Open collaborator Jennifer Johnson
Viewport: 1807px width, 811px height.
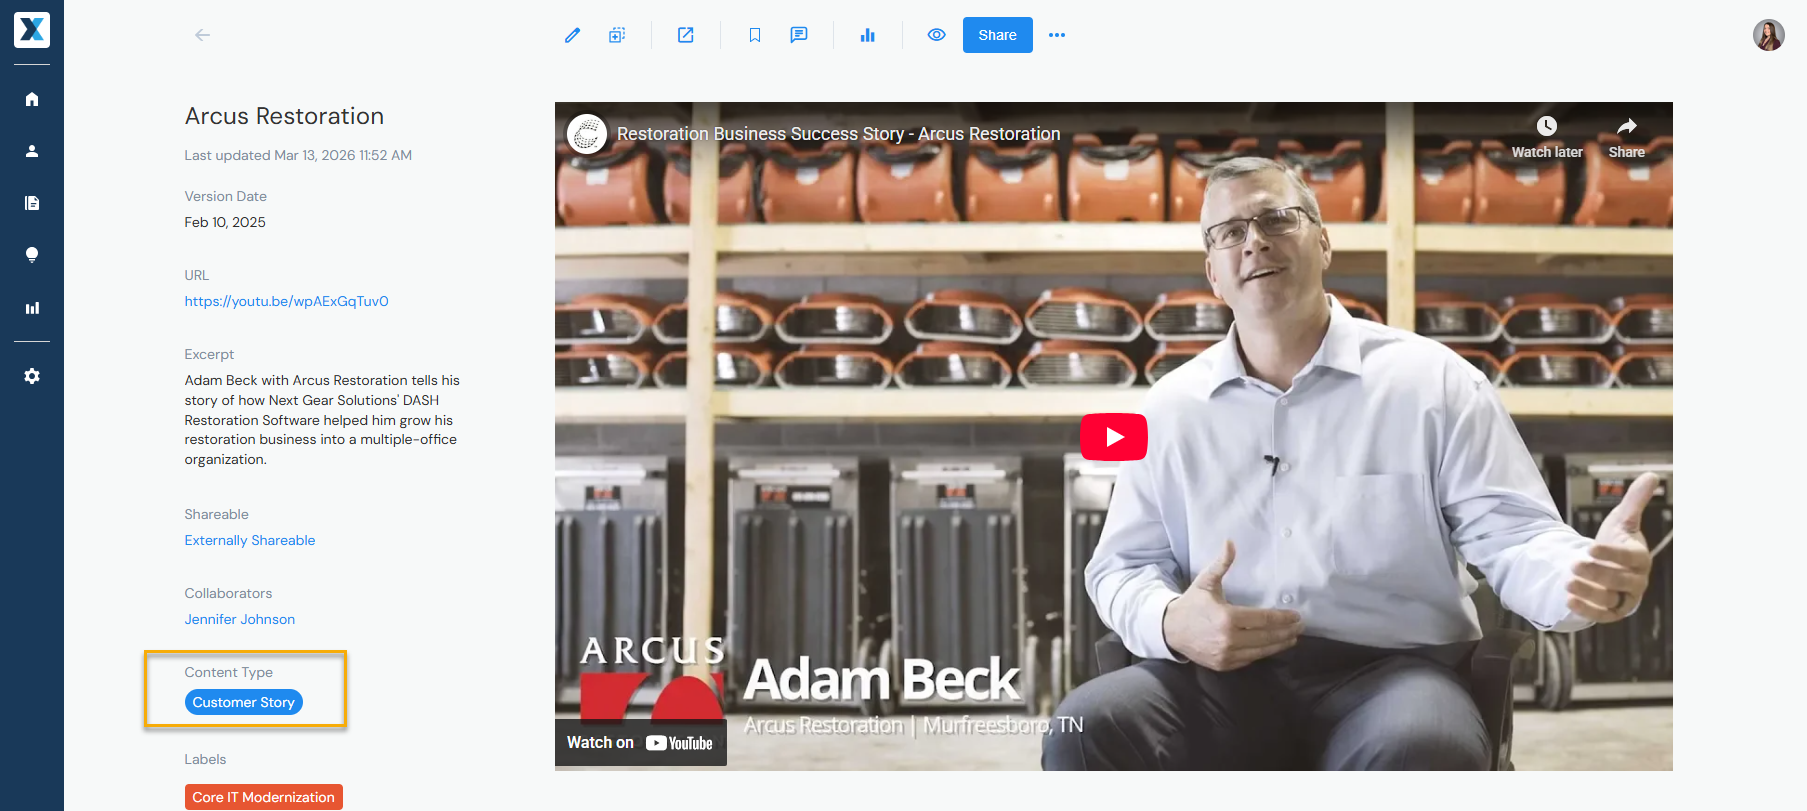pyautogui.click(x=240, y=619)
